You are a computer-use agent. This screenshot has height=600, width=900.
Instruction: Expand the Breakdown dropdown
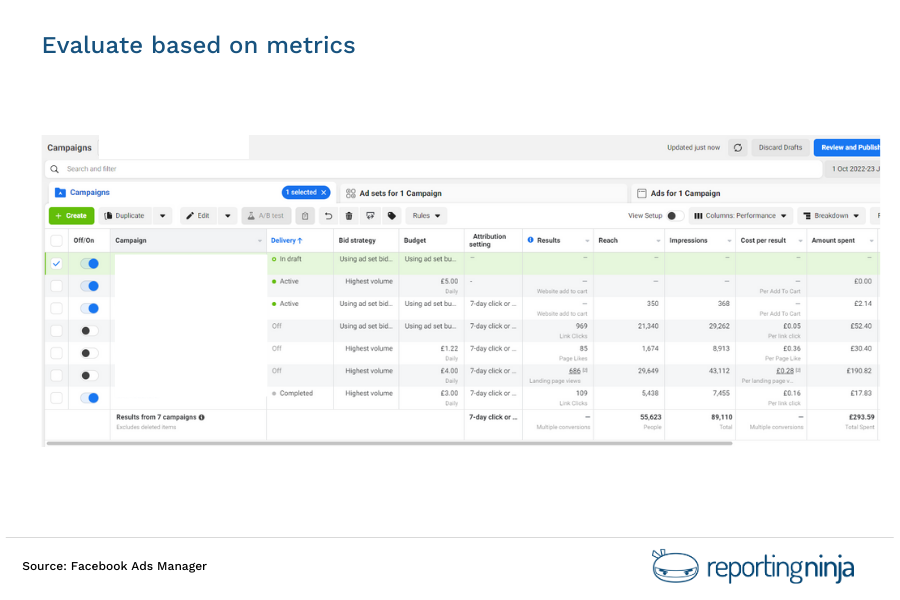(833, 215)
